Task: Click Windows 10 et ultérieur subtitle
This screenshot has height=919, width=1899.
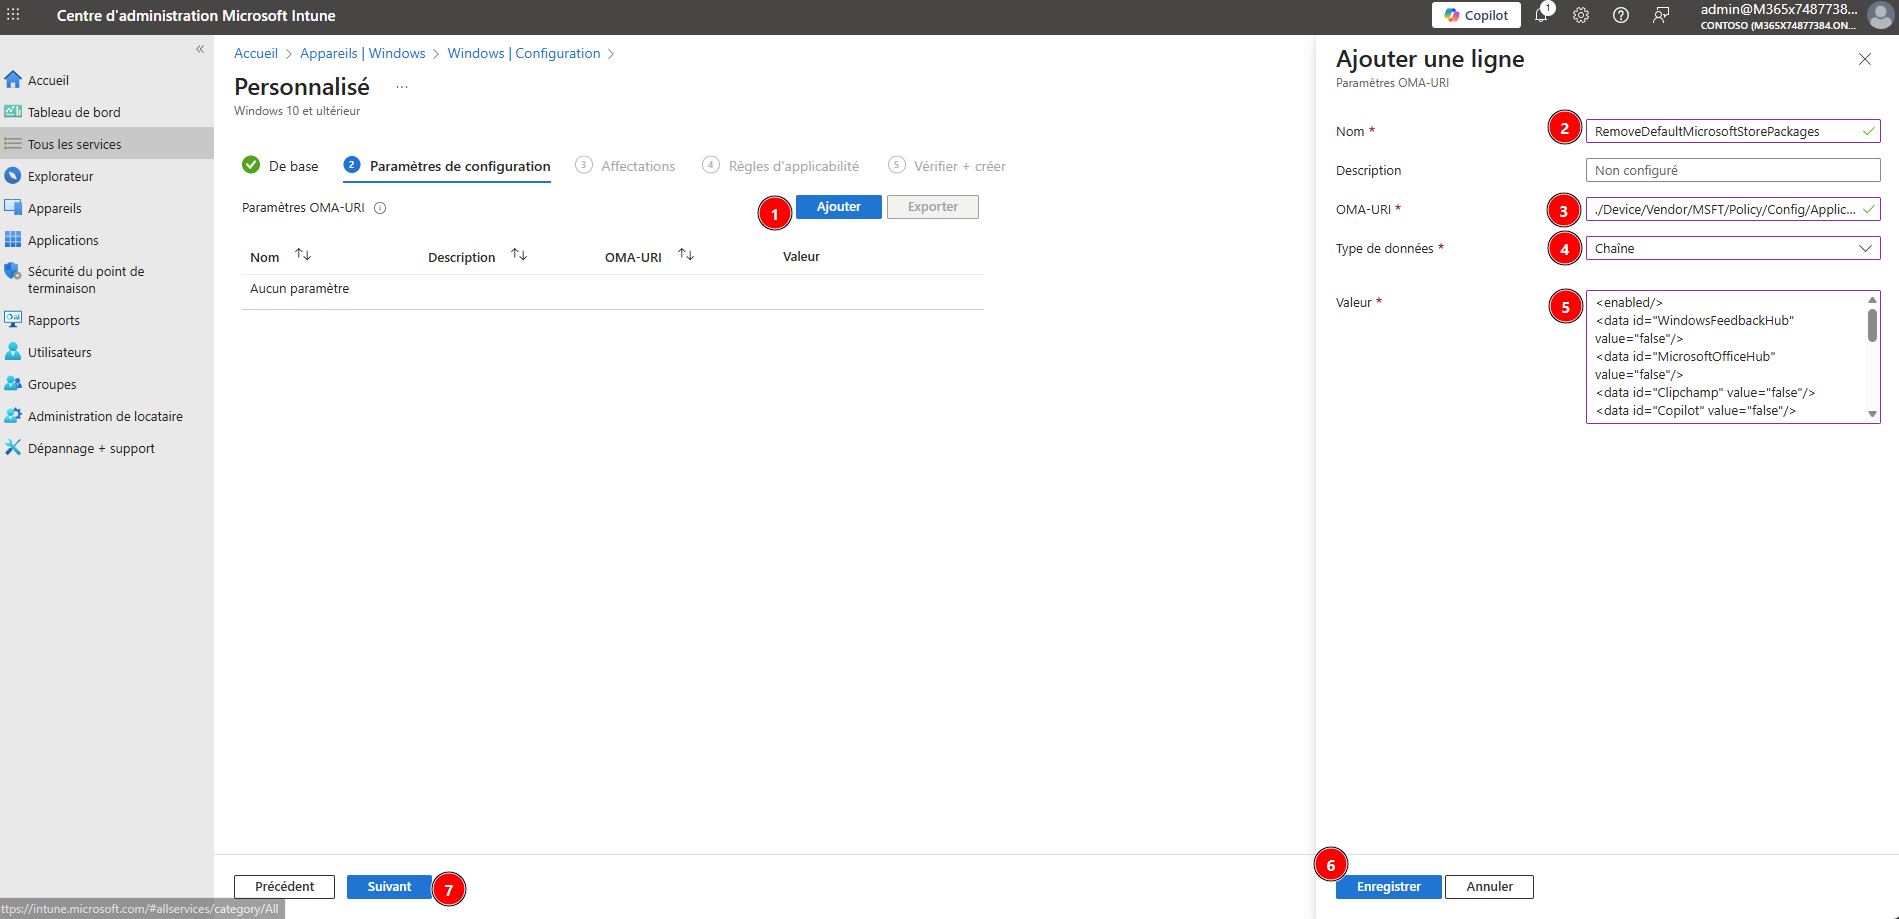Action: click(297, 111)
